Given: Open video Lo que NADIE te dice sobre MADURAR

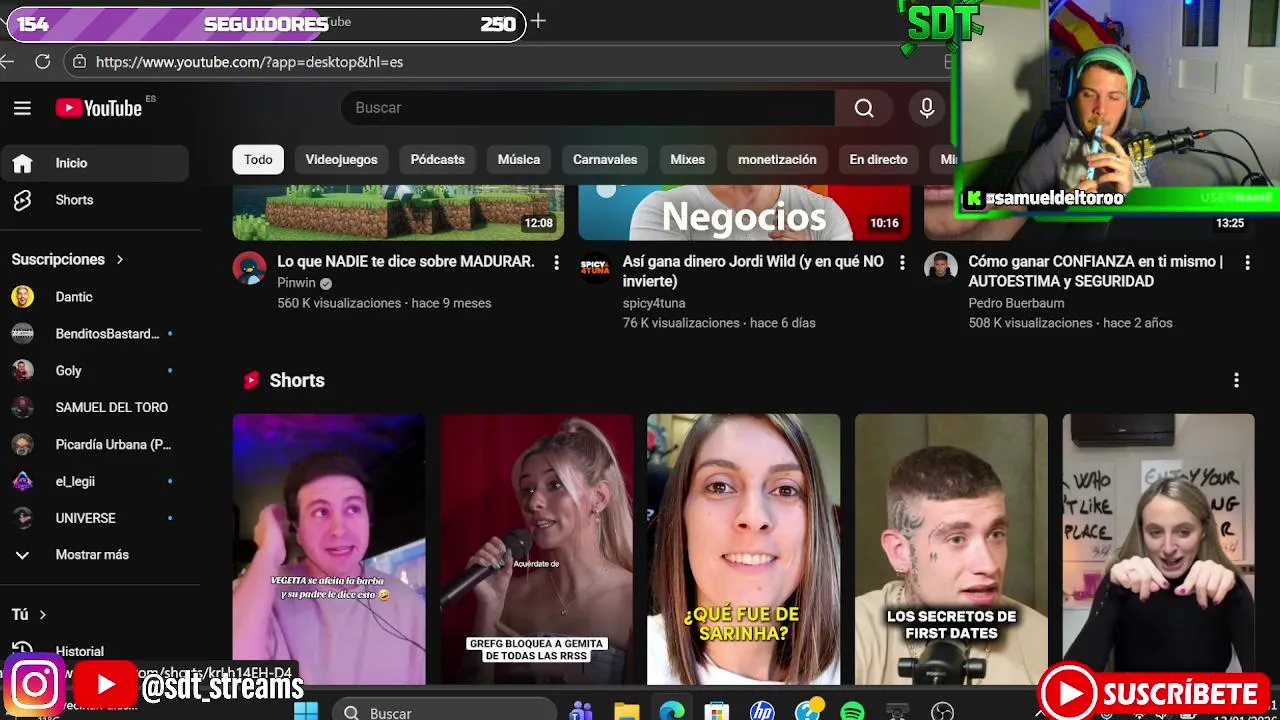Looking at the screenshot, I should [x=406, y=262].
